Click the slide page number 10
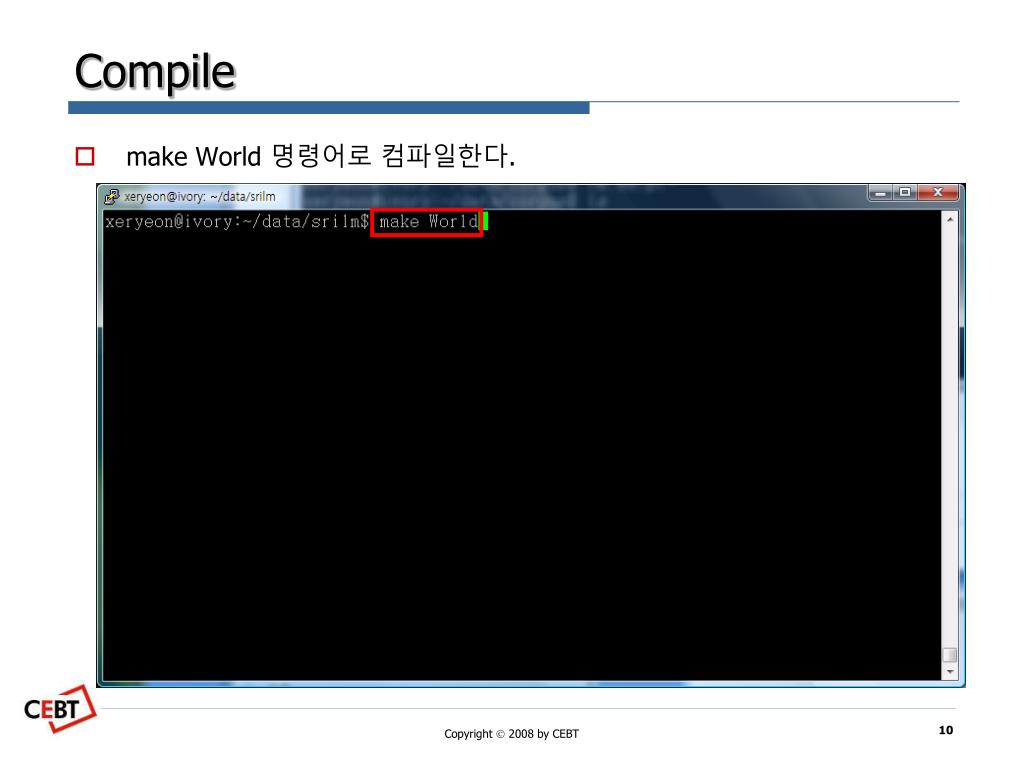The width and height of the screenshot is (1024, 768). tap(946, 730)
